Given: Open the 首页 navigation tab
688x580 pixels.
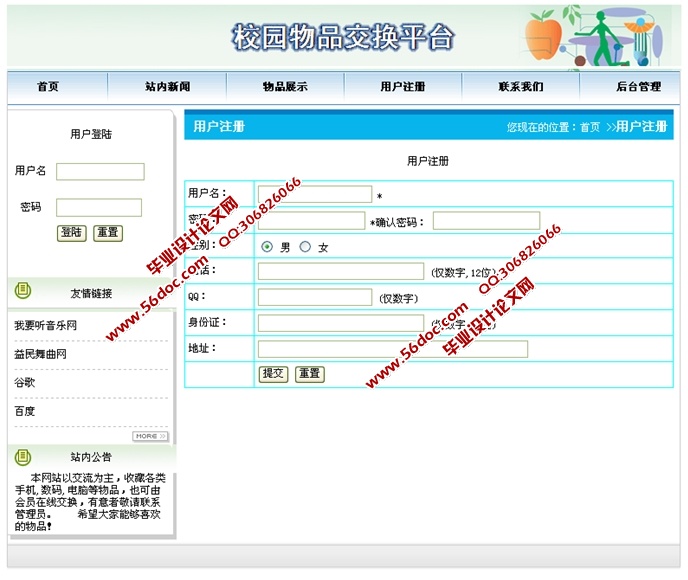Looking at the screenshot, I should (48, 87).
